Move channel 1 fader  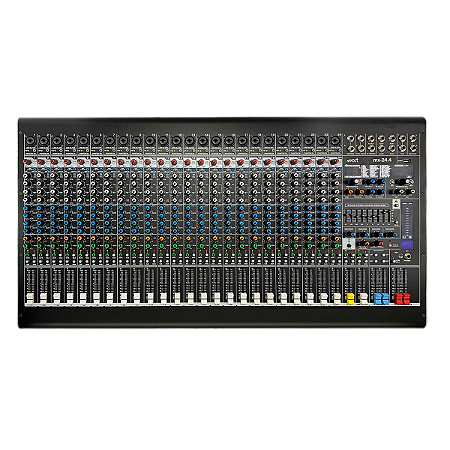pos(30,298)
